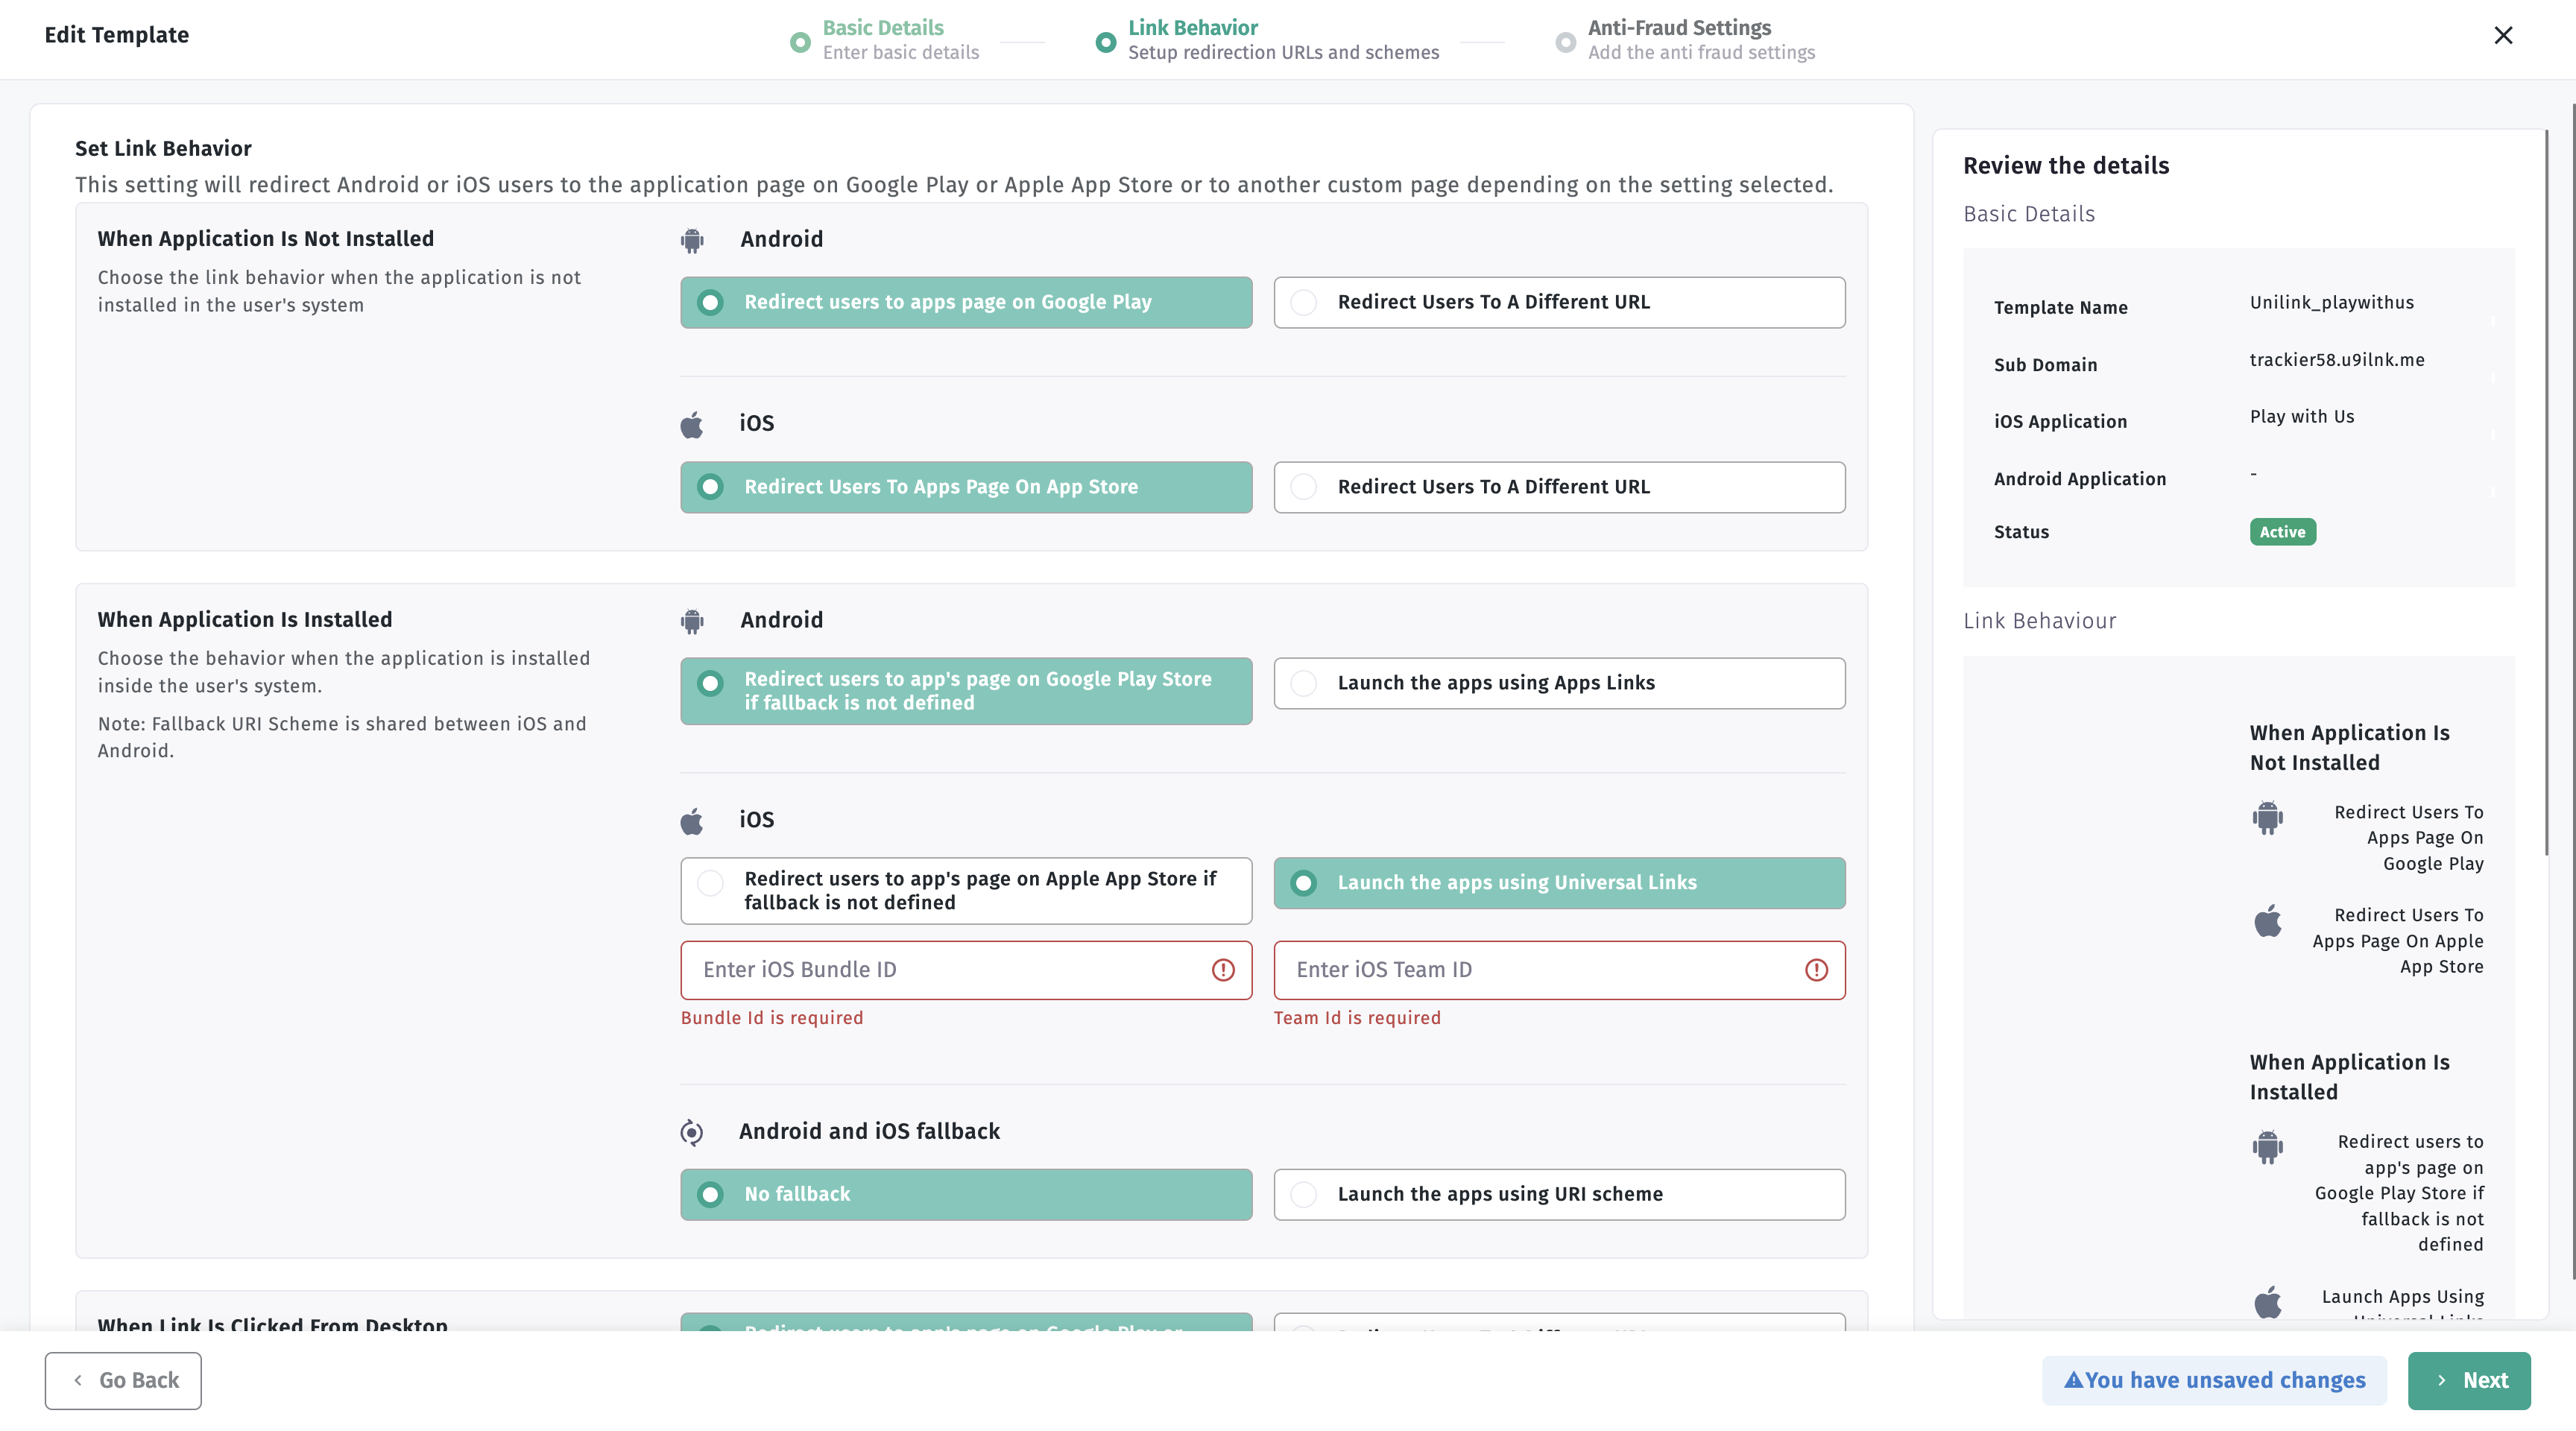Select Launch the apps using Universal Links

click(x=1559, y=883)
